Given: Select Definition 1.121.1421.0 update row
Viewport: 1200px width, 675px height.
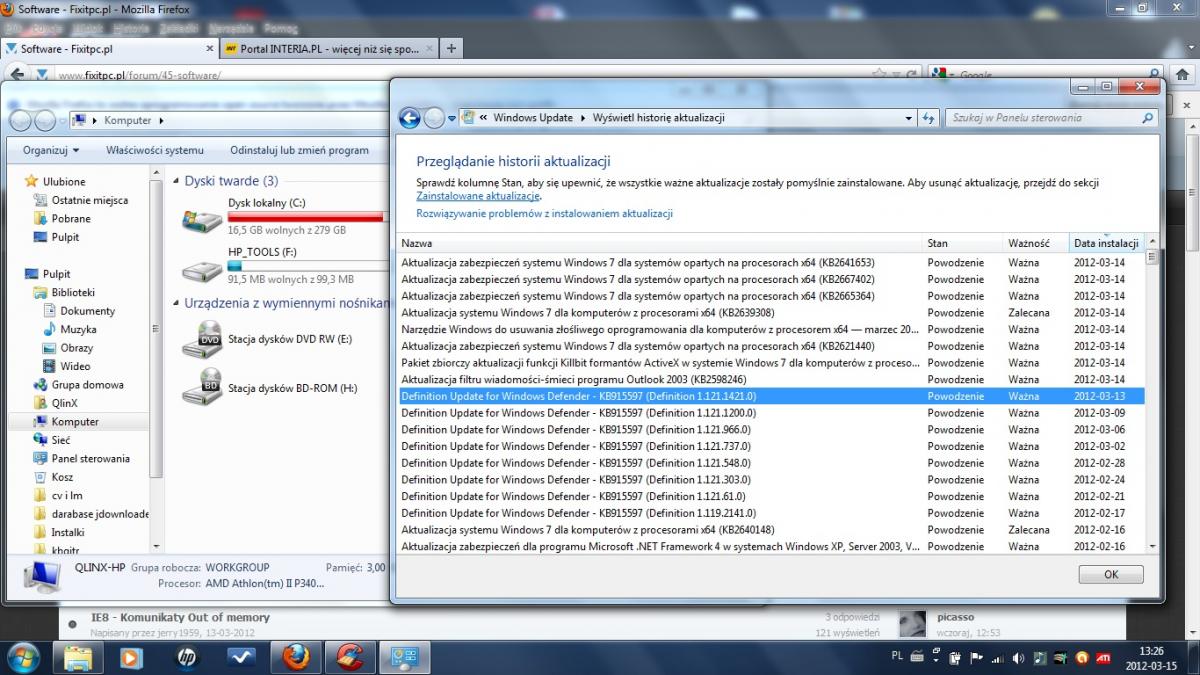Looking at the screenshot, I should click(x=771, y=396).
